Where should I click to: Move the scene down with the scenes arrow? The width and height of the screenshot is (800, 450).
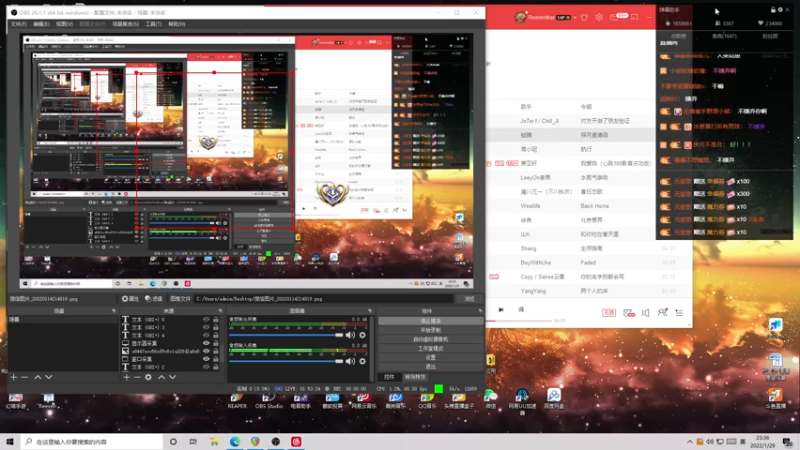click(48, 377)
